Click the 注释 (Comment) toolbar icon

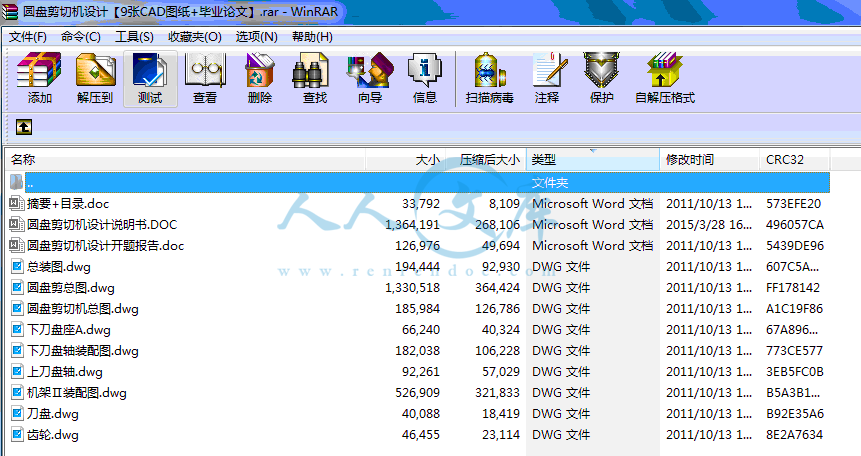[x=550, y=70]
